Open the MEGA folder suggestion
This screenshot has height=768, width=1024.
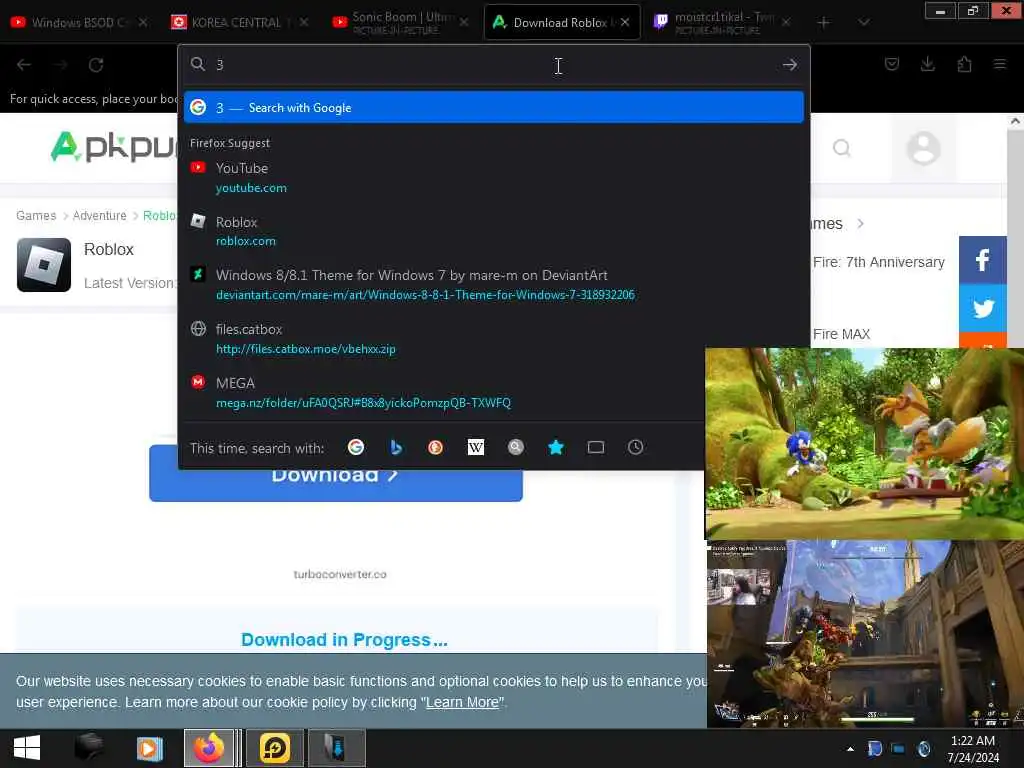point(494,392)
